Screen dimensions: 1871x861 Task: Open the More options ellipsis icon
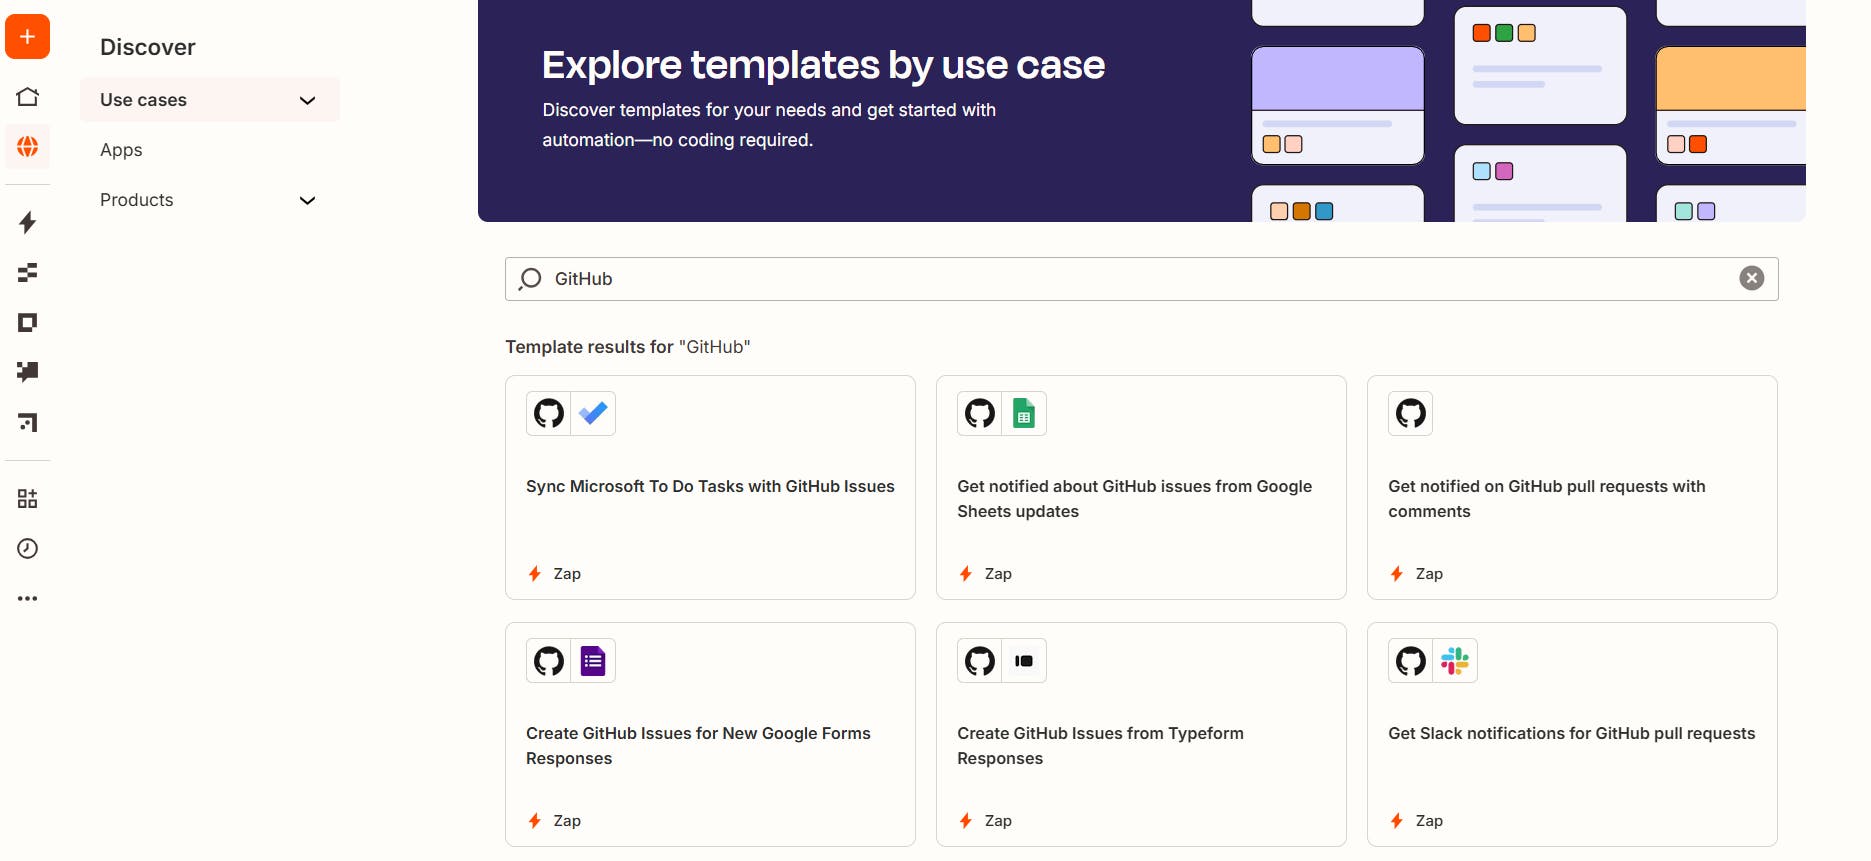point(27,598)
